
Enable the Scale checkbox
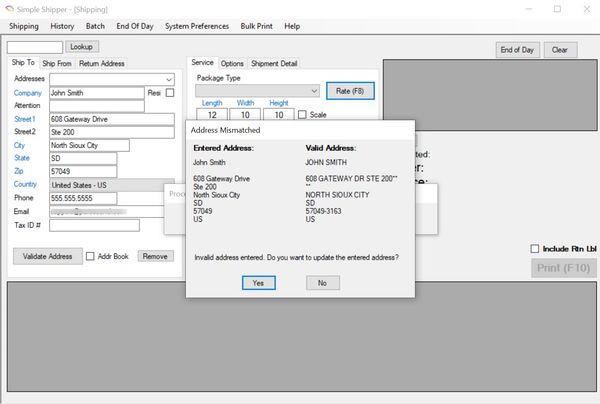click(302, 115)
